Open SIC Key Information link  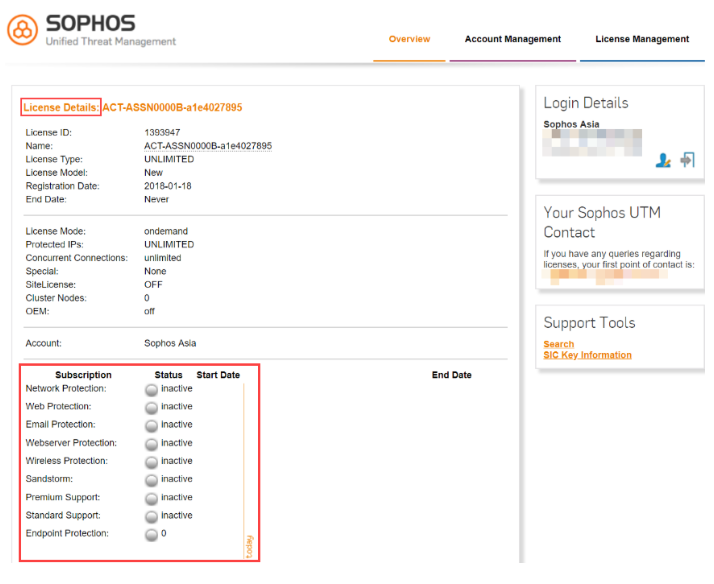587,355
